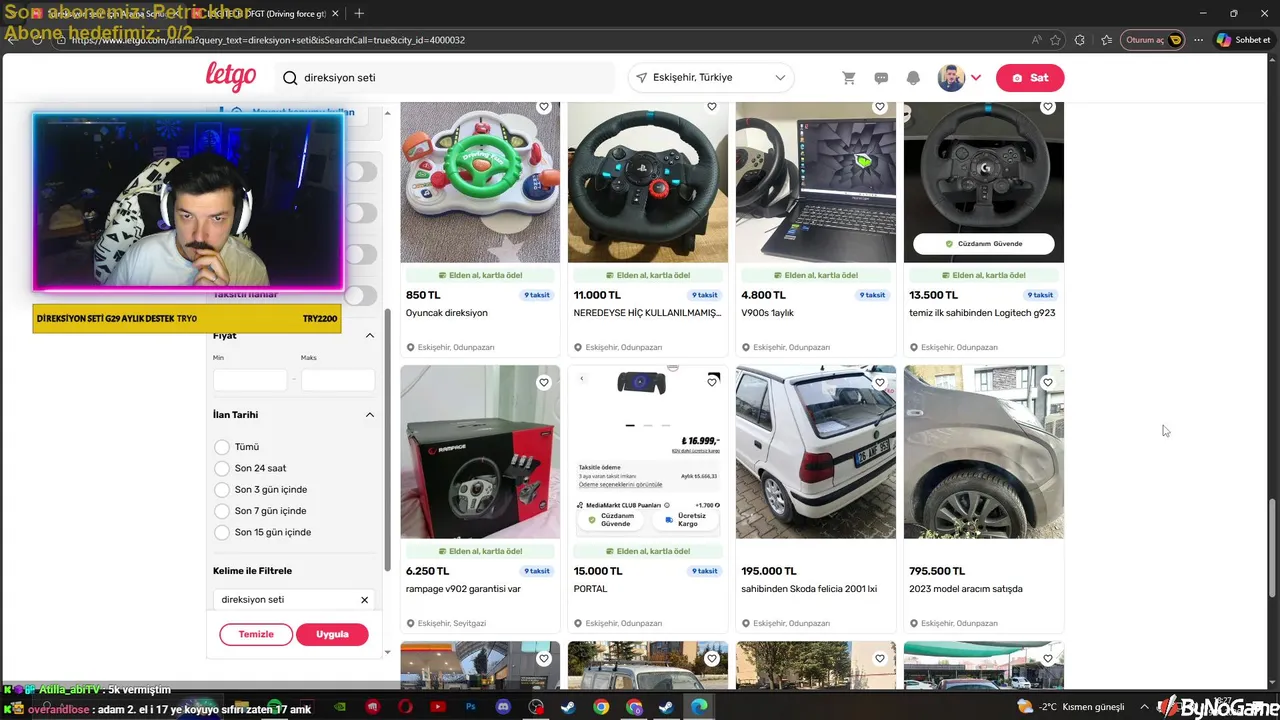
Task: Select Son 7 gün içinde radio button
Action: [x=222, y=511]
